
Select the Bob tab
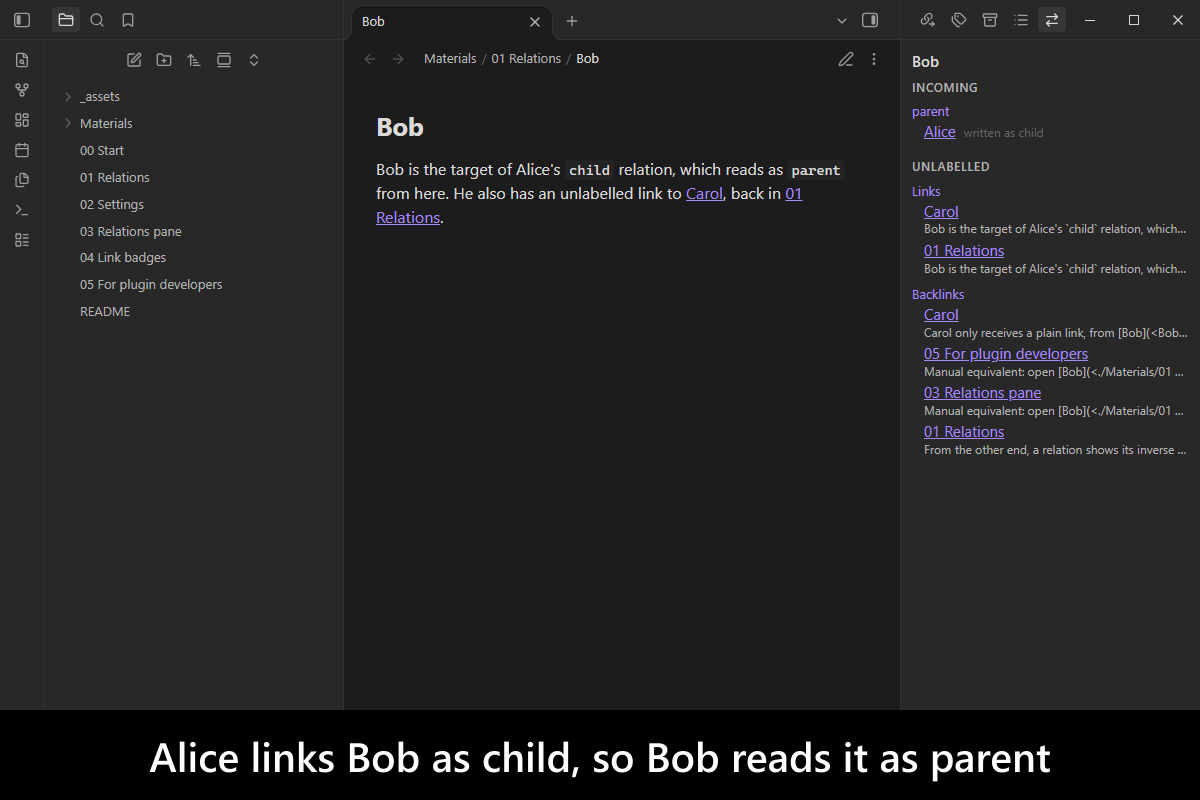point(450,21)
